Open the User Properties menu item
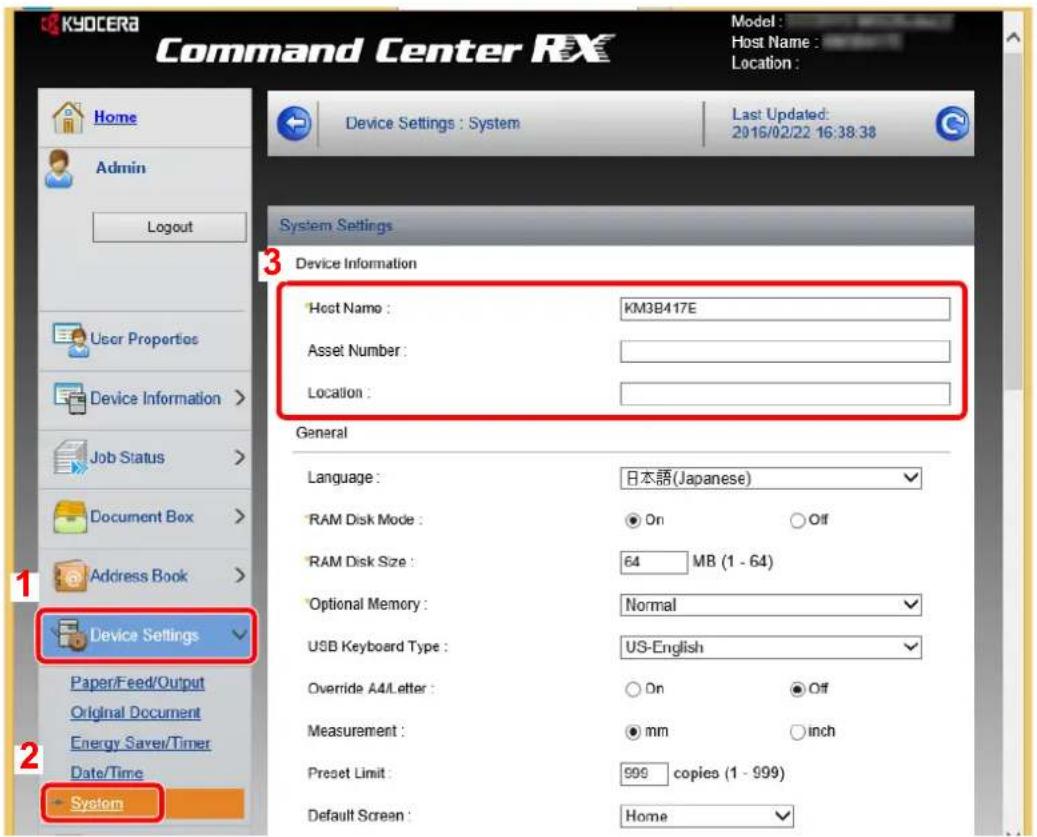 click(145, 340)
